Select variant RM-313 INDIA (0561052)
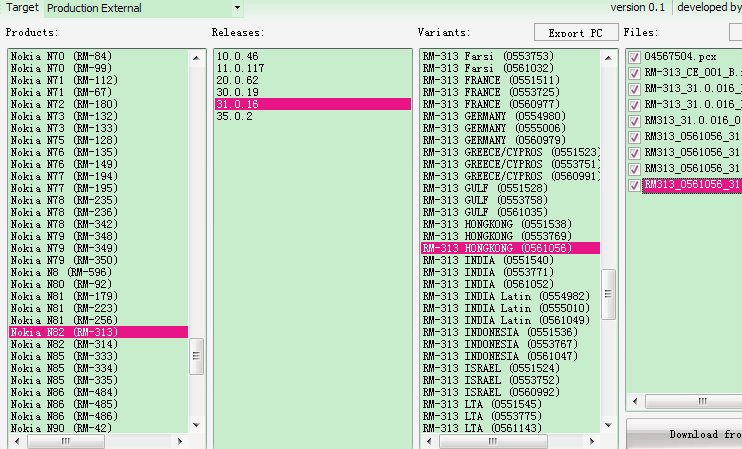This screenshot has height=449, width=742. pos(511,284)
